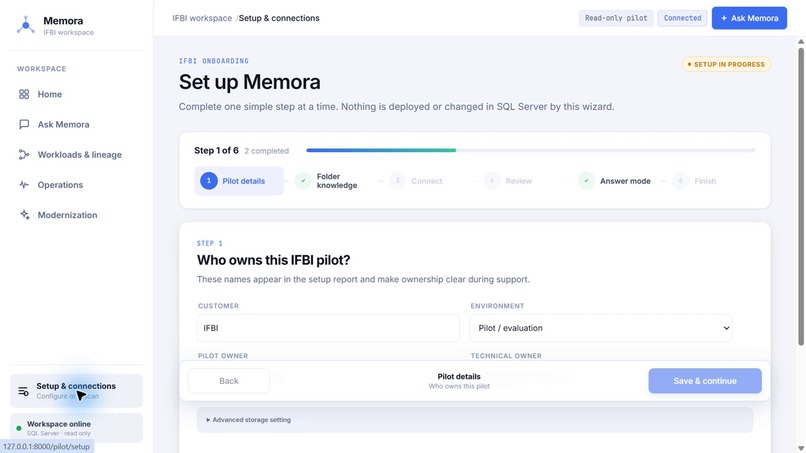Viewport: 806px width, 453px height.
Task: Click the scrollbar down arrow
Action: tap(800, 448)
